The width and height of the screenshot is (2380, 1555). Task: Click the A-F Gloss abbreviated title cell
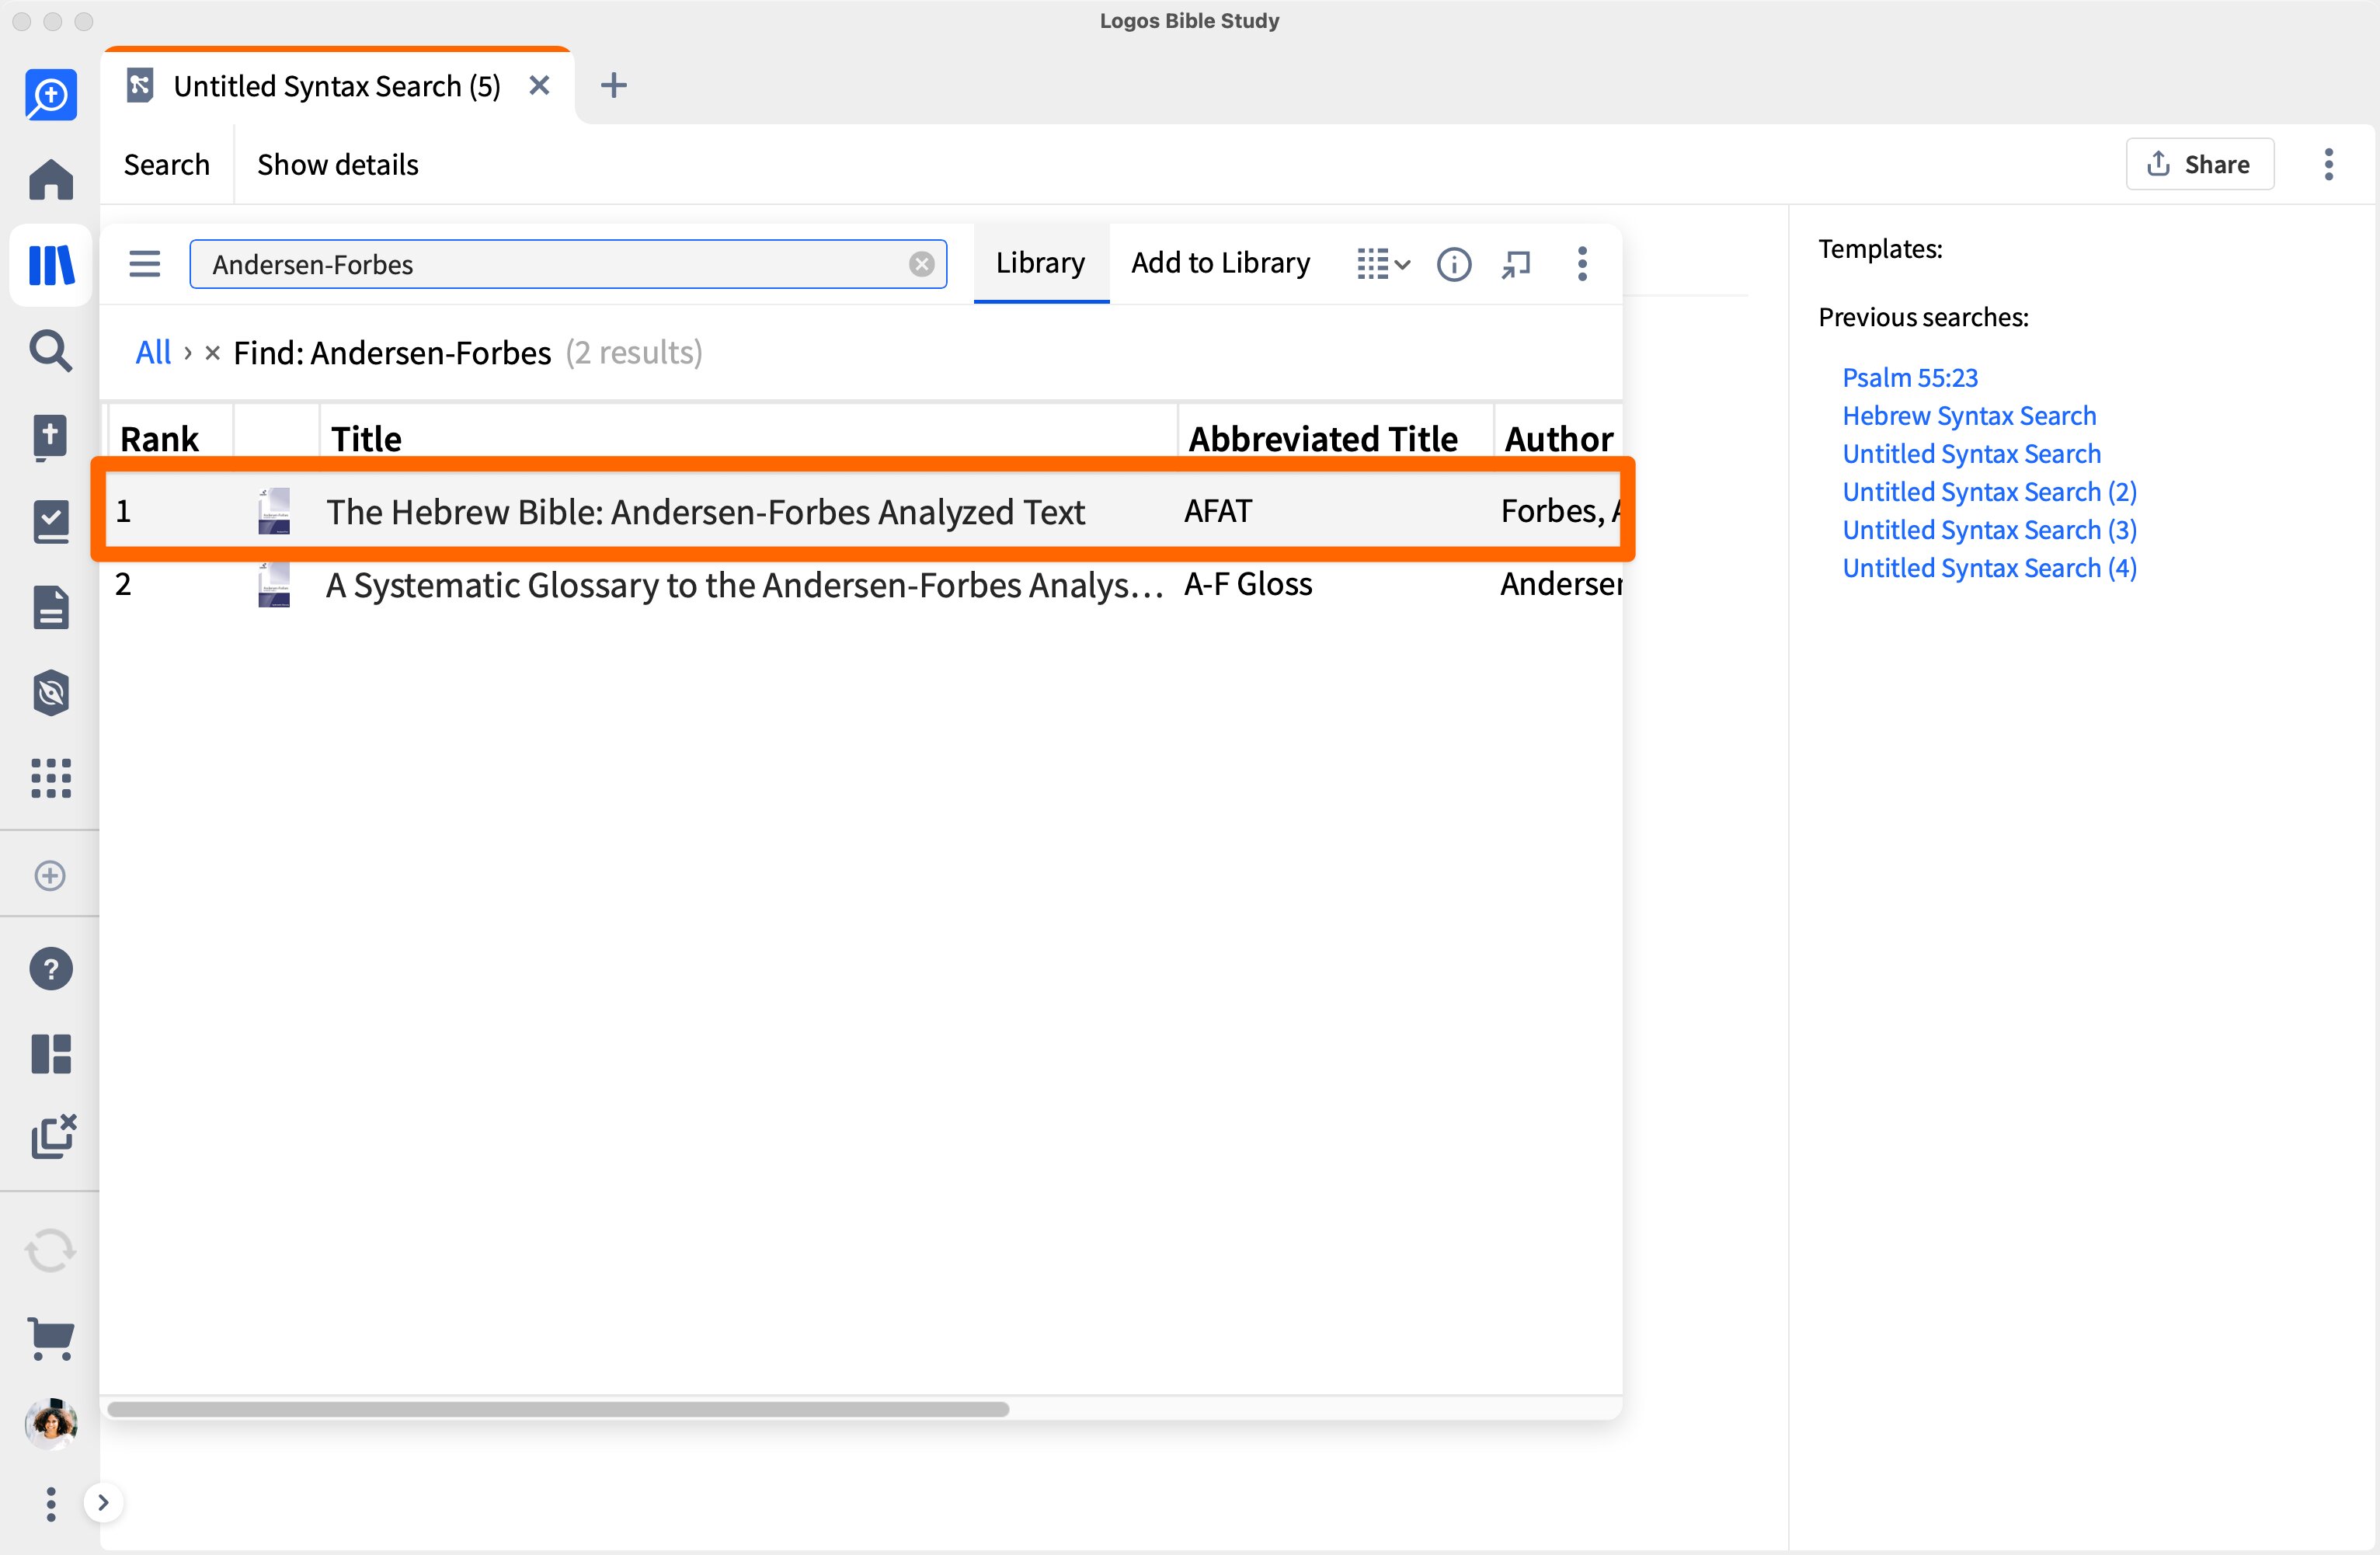[x=1248, y=584]
